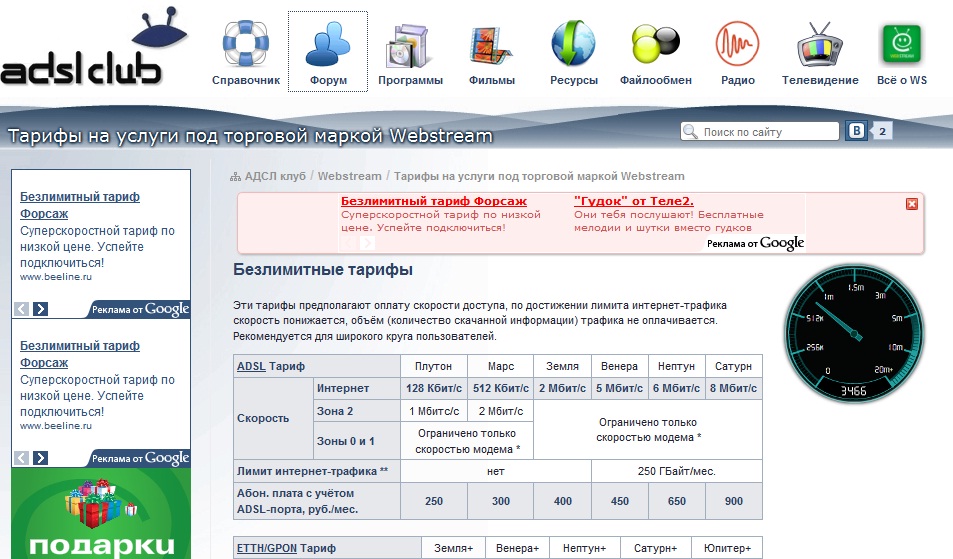Select the Нептун column header

(x=676, y=366)
